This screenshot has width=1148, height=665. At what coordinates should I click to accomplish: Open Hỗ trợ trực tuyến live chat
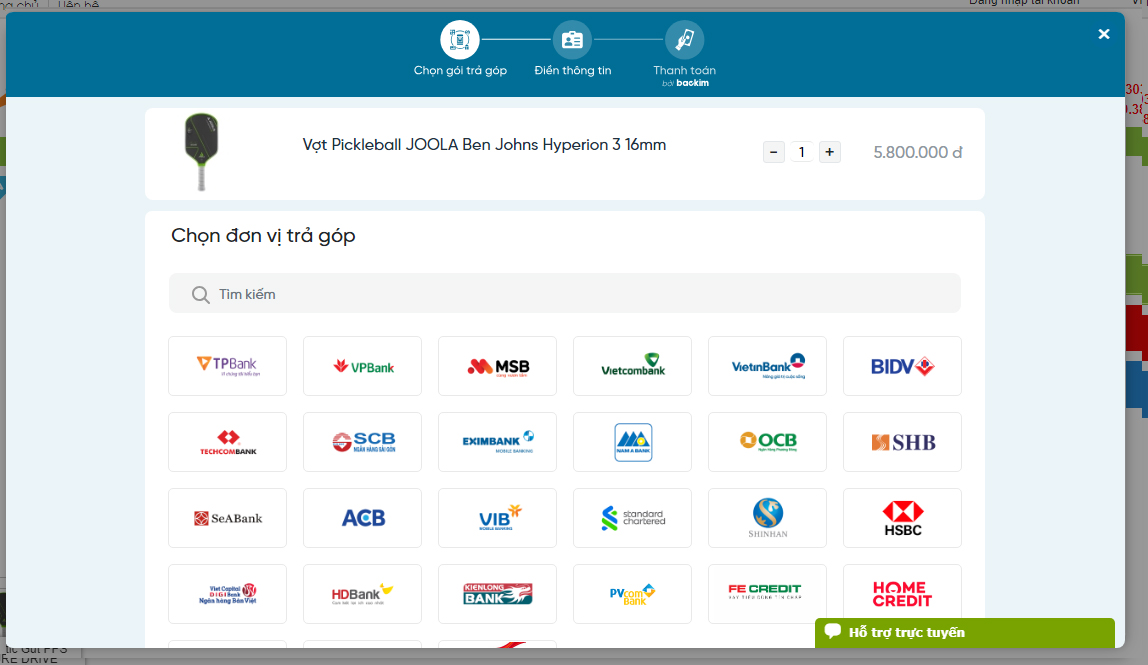[965, 633]
